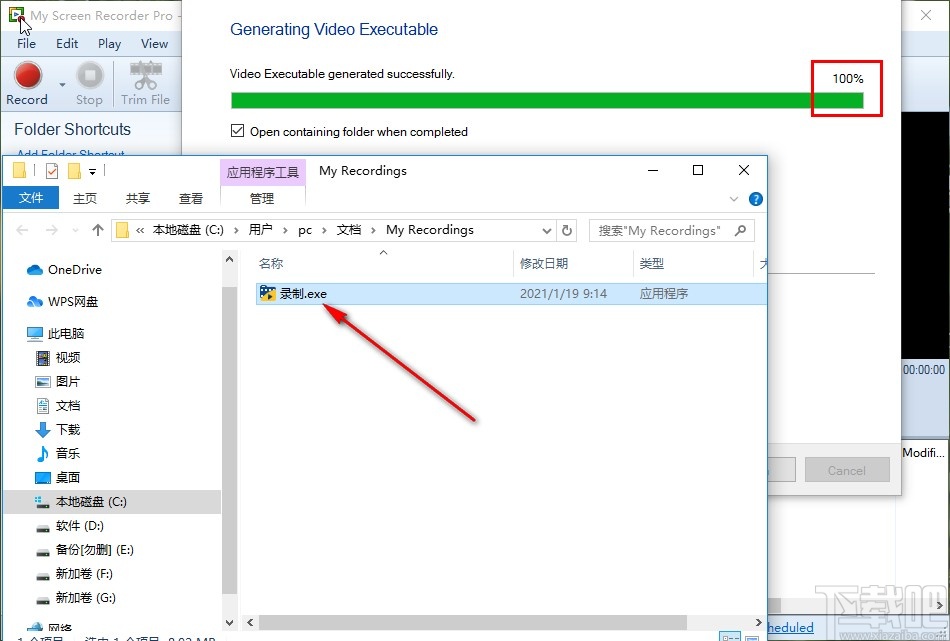Switch to the 主页 ribbon tab
The width and height of the screenshot is (950, 641).
point(85,198)
